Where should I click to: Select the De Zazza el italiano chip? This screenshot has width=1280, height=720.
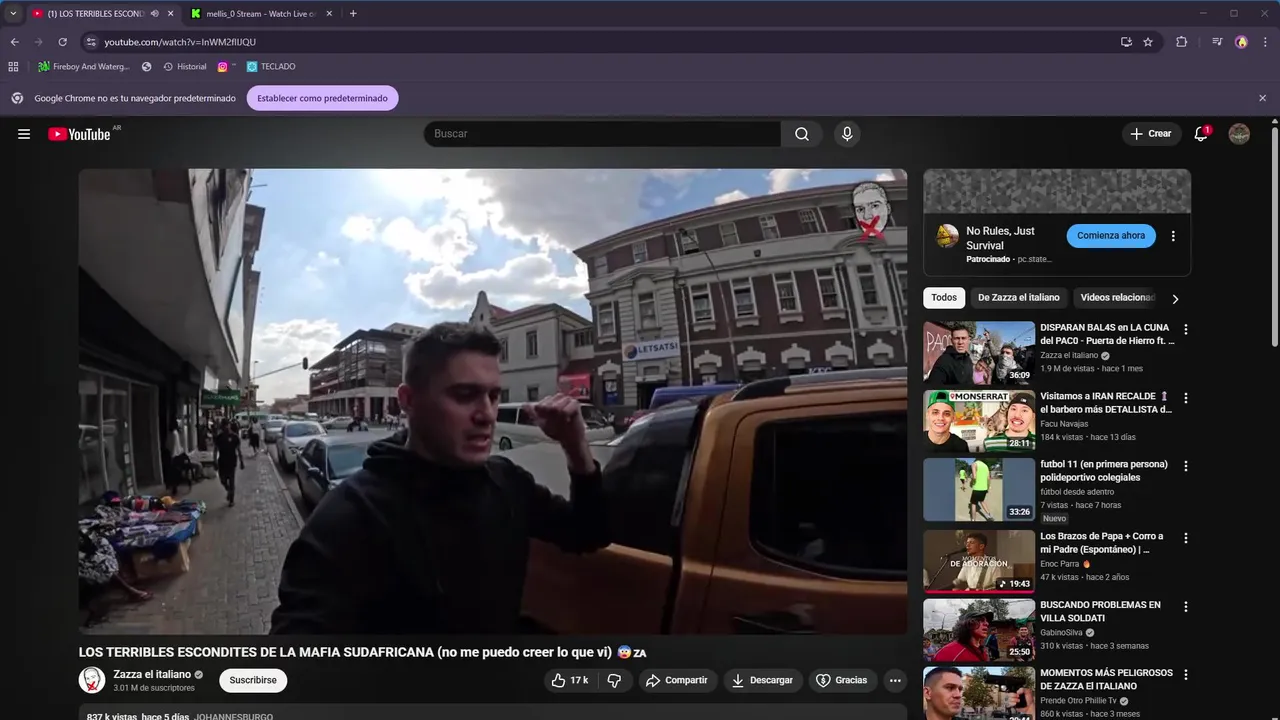point(1018,298)
